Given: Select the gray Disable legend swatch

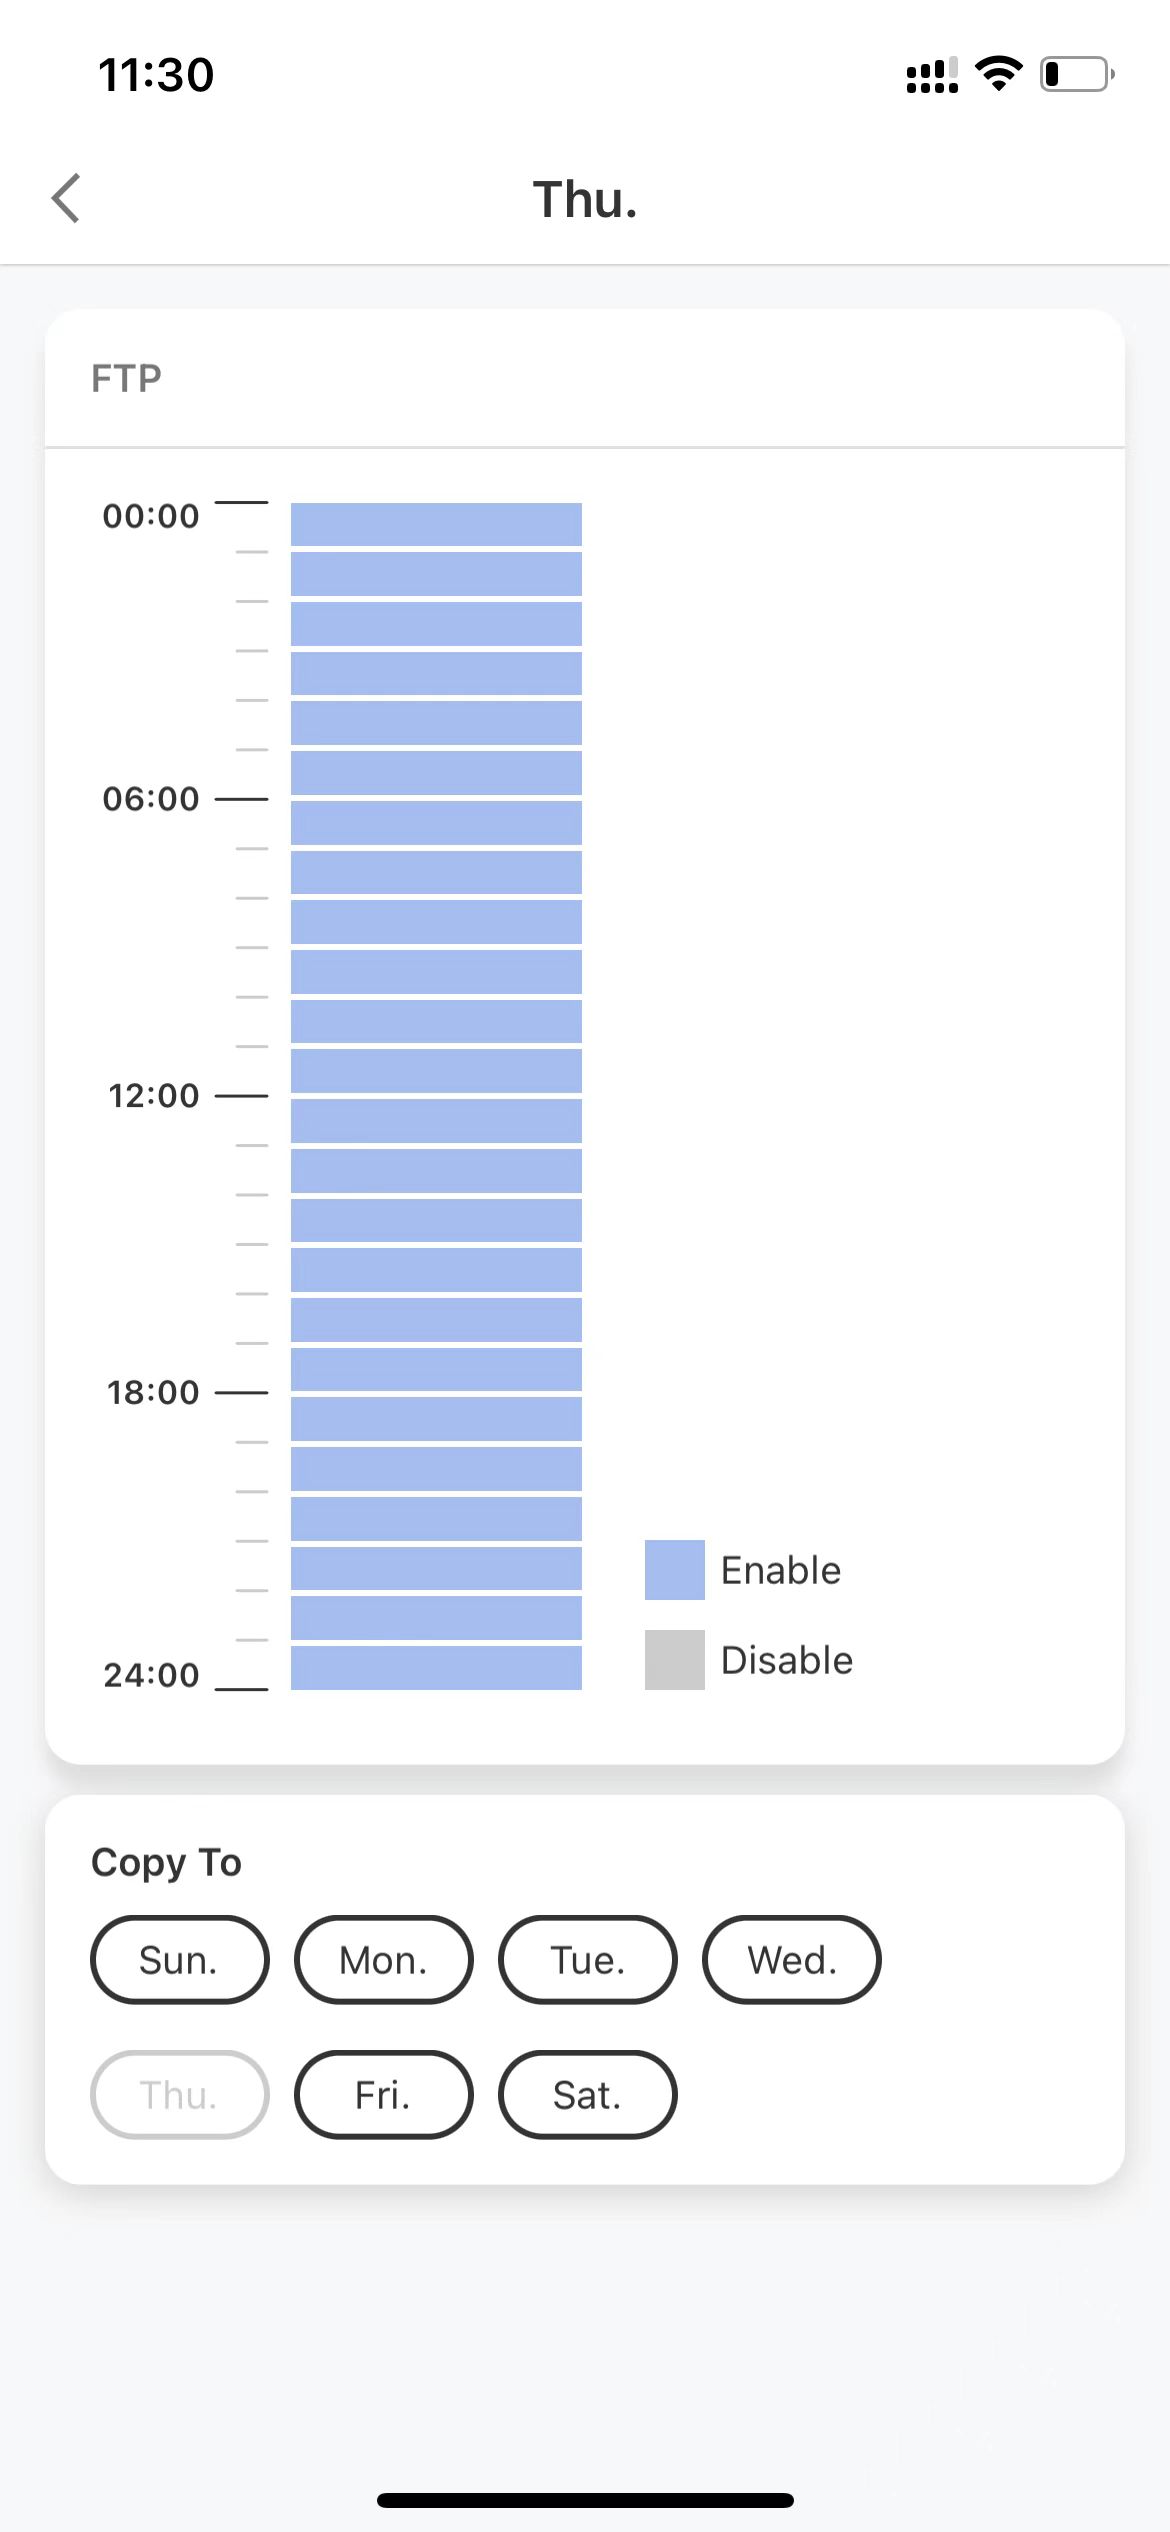Looking at the screenshot, I should [x=674, y=1660].
